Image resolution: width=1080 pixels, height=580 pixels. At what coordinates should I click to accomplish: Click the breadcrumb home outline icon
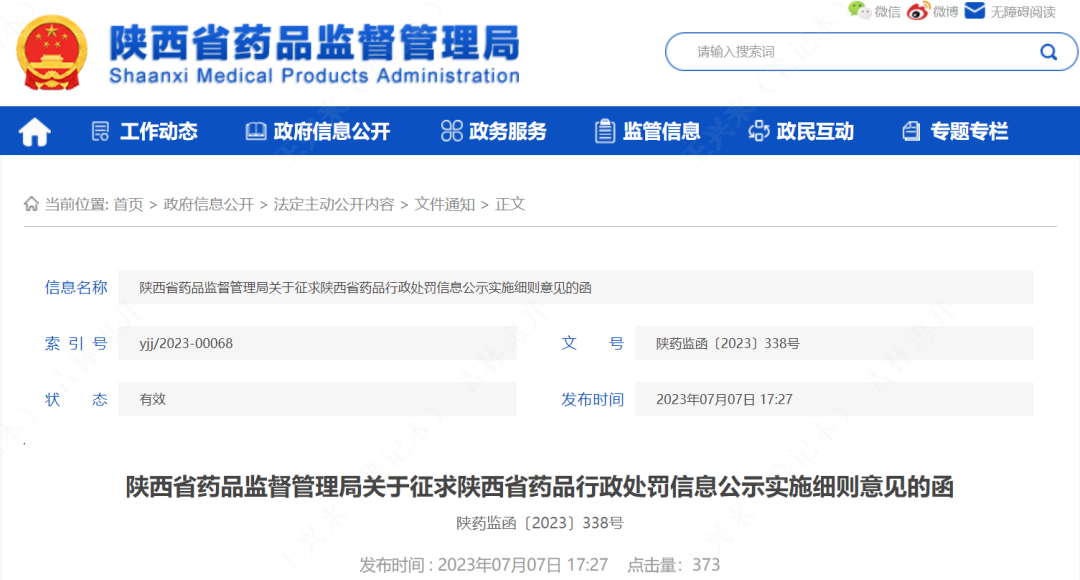31,204
